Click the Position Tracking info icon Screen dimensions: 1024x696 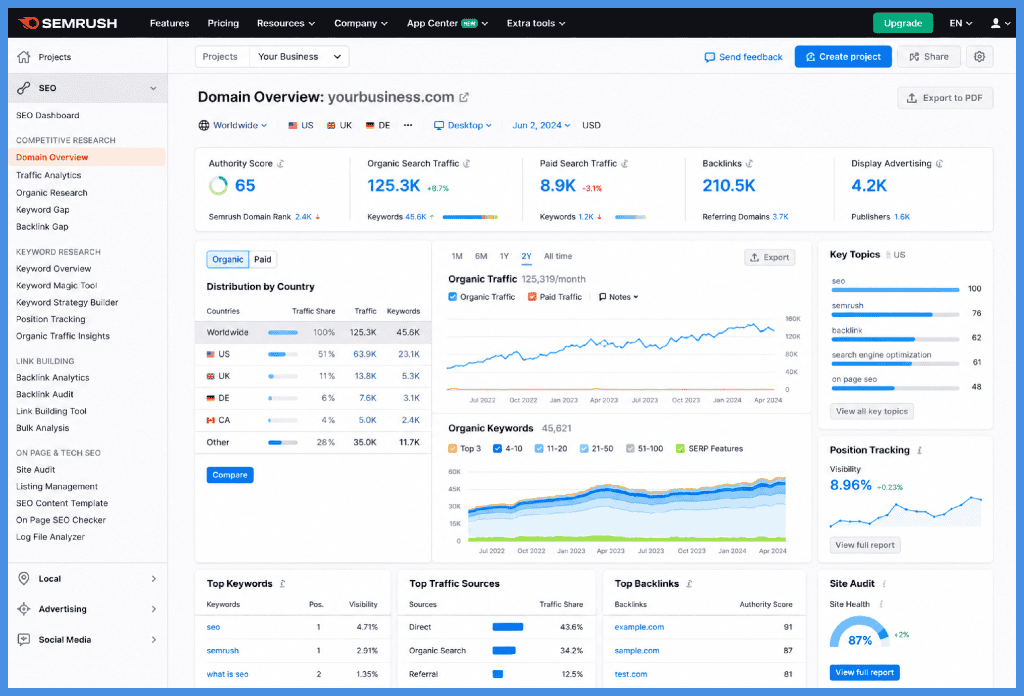pos(920,450)
